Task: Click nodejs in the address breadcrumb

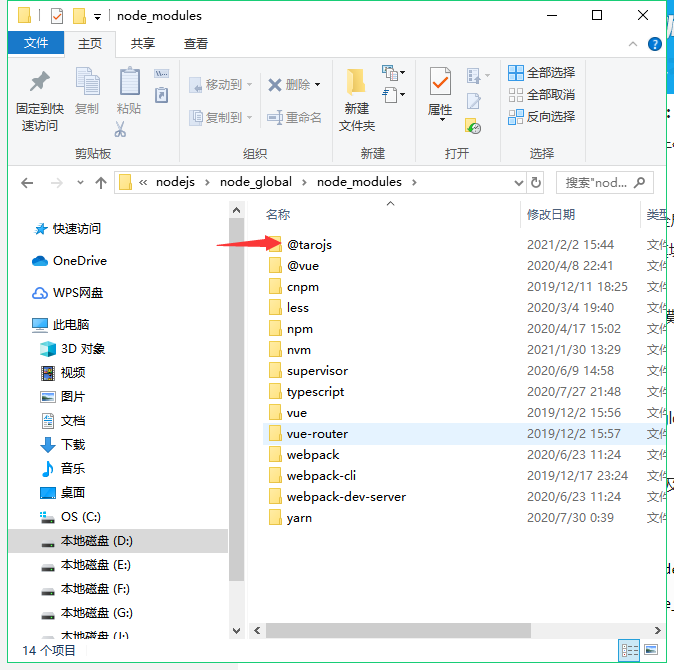Action: coord(175,182)
